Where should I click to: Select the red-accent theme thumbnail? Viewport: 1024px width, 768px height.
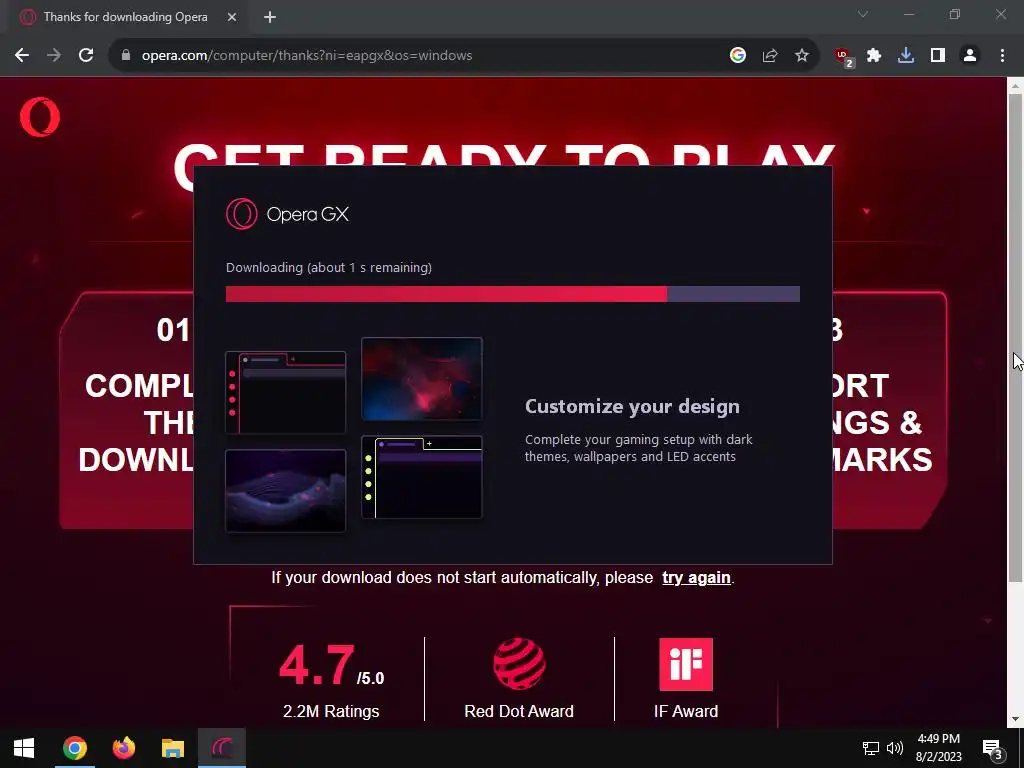point(285,392)
